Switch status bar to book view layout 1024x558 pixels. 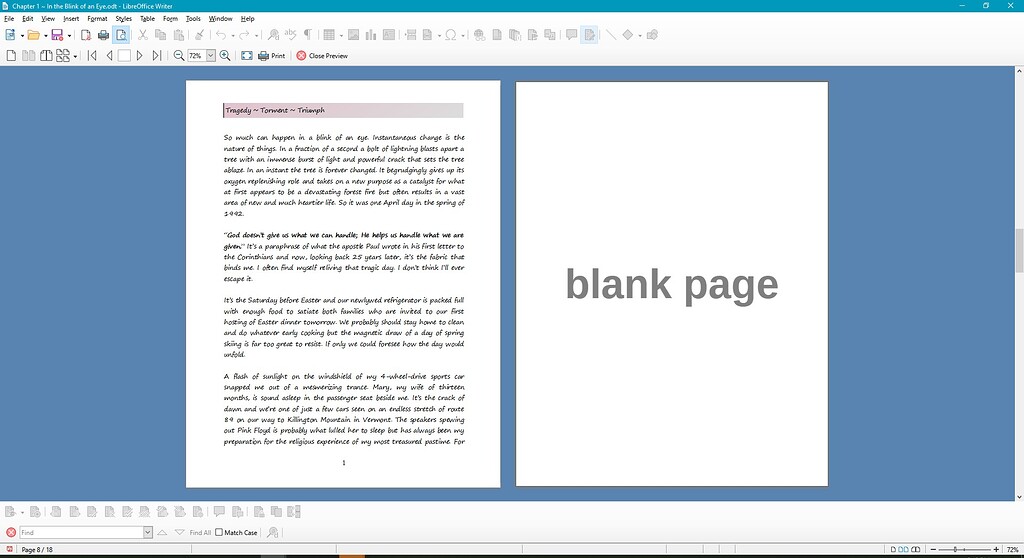917,549
